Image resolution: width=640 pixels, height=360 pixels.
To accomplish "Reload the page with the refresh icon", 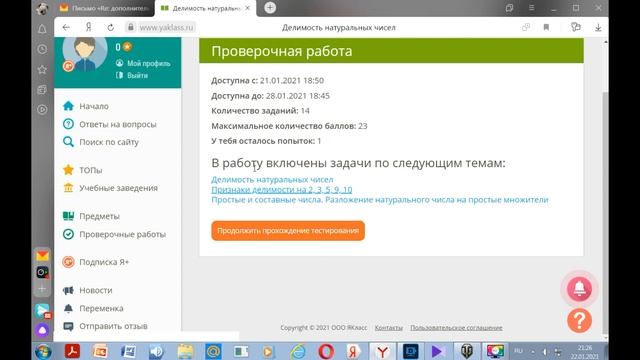I will (x=110, y=27).
